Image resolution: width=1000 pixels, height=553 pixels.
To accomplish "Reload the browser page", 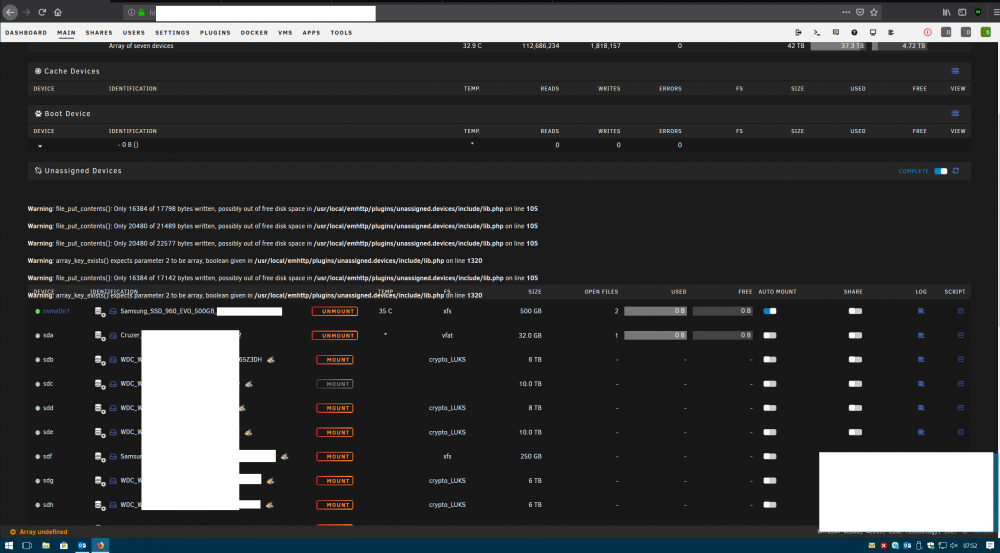I will click(x=42, y=12).
